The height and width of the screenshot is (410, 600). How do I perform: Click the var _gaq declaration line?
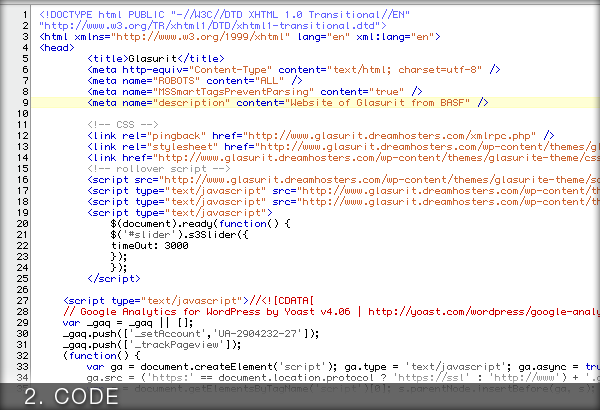click(128, 323)
